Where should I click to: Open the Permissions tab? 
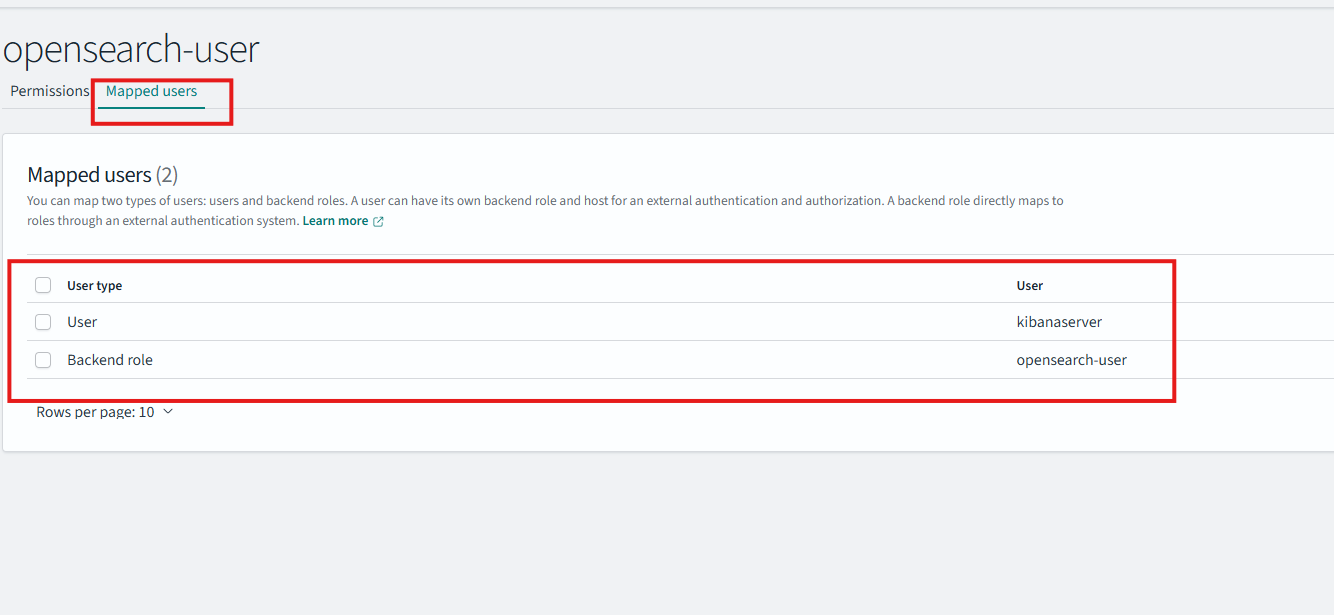[50, 91]
